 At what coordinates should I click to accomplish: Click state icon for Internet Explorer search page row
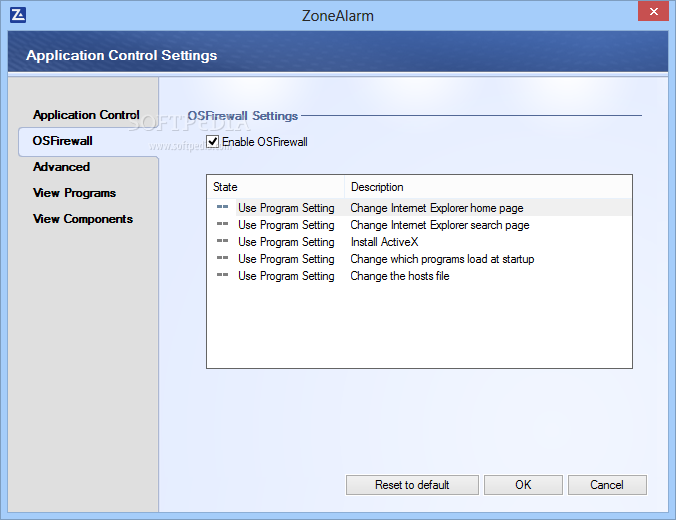coord(222,224)
